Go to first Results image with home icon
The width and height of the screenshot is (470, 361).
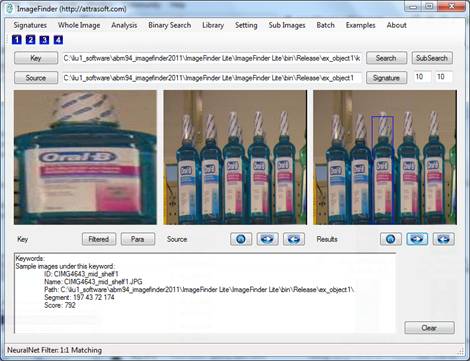(x=391, y=239)
